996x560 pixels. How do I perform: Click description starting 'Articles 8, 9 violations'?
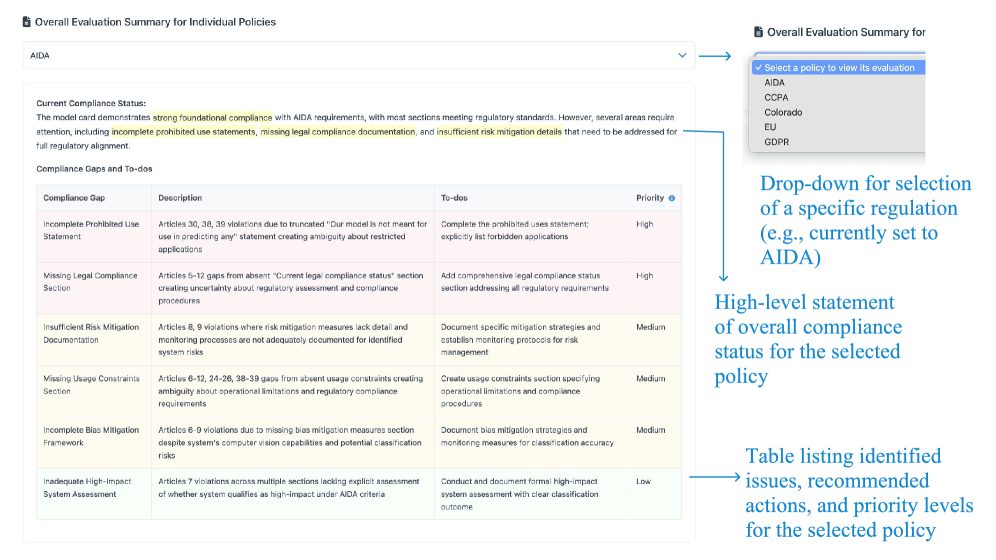pos(283,340)
